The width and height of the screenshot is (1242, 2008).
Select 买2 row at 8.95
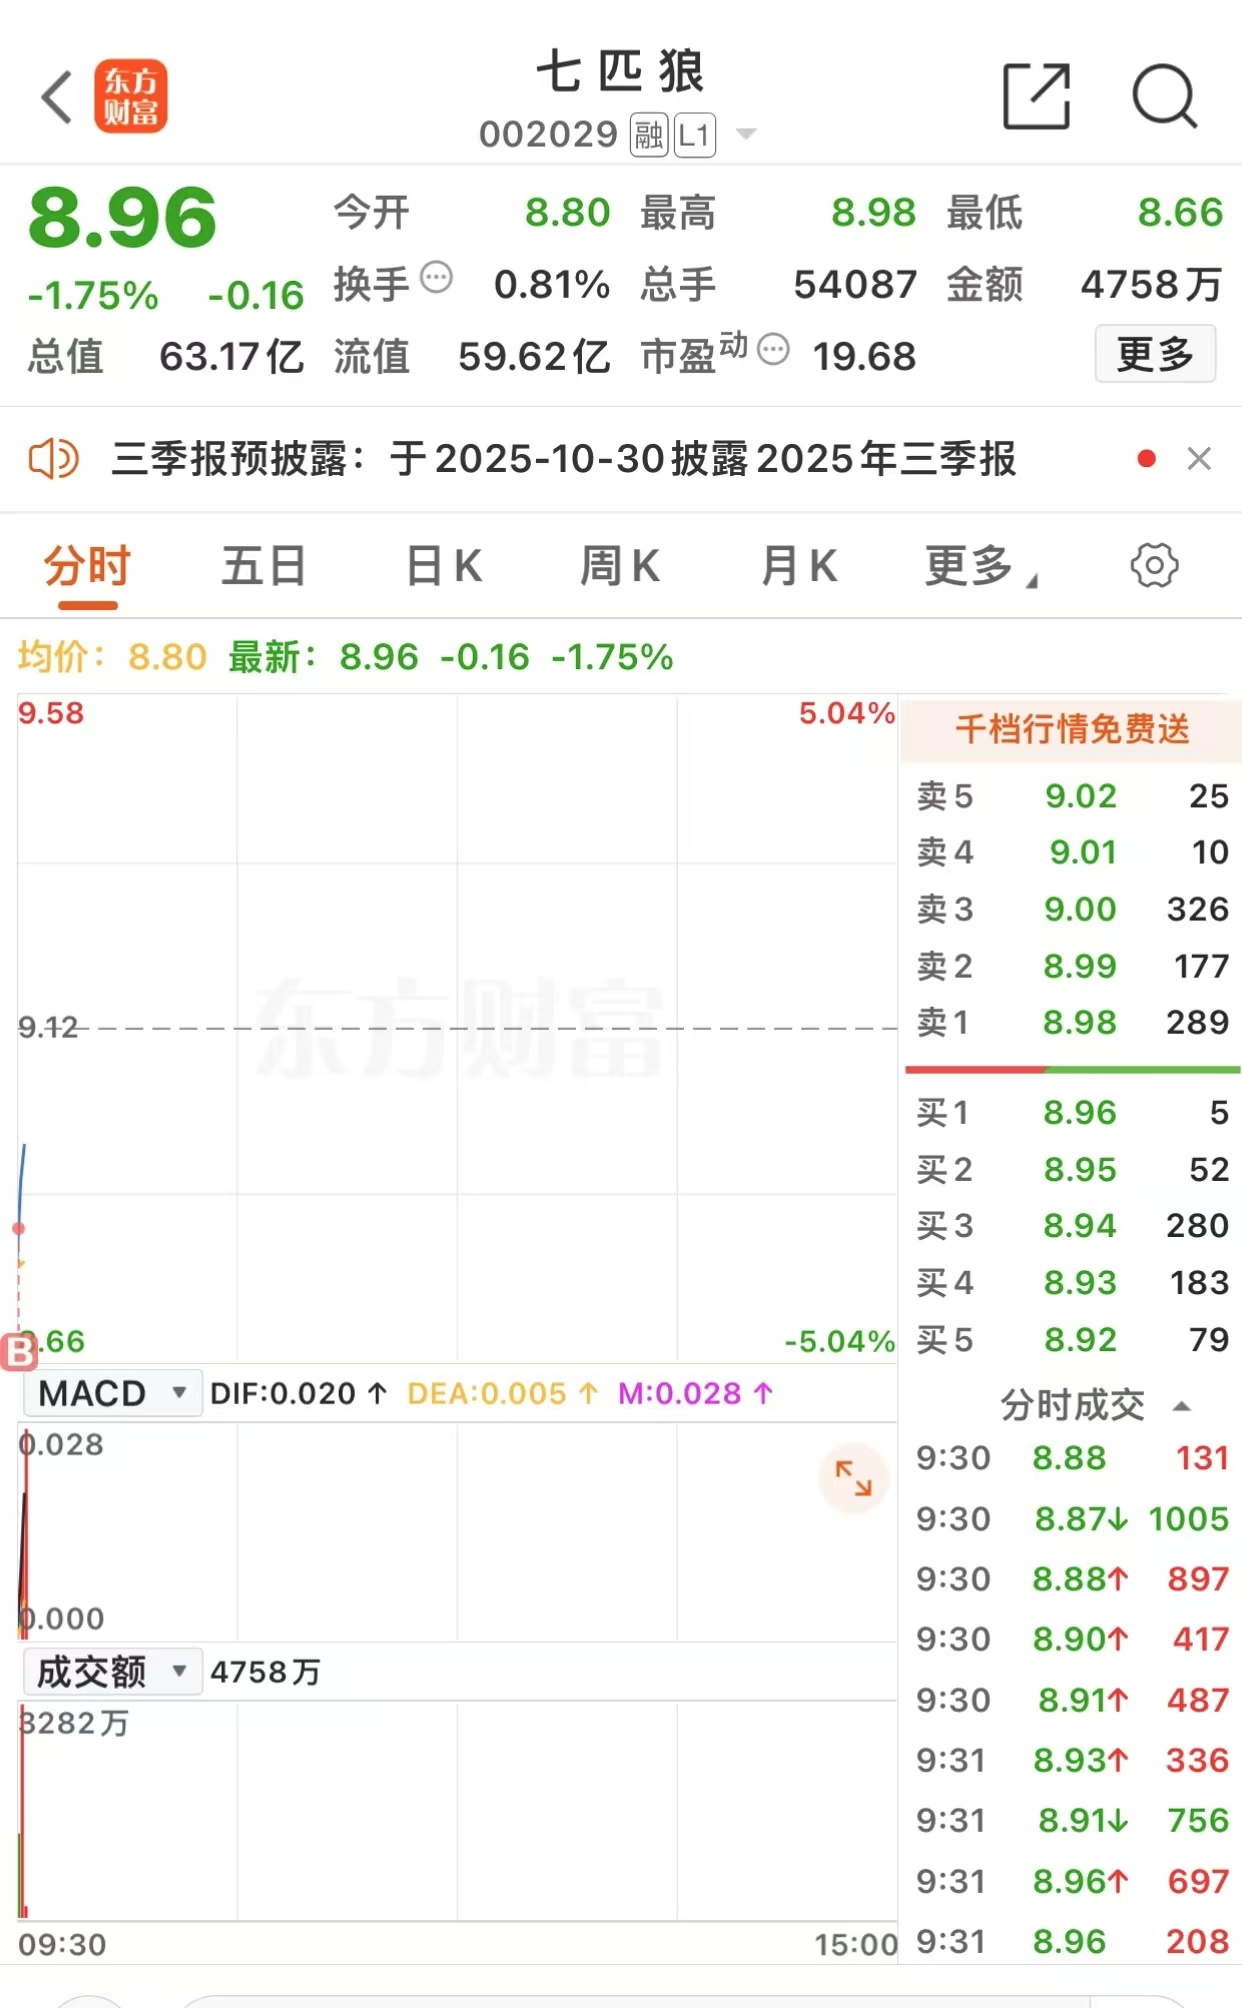point(1072,1169)
